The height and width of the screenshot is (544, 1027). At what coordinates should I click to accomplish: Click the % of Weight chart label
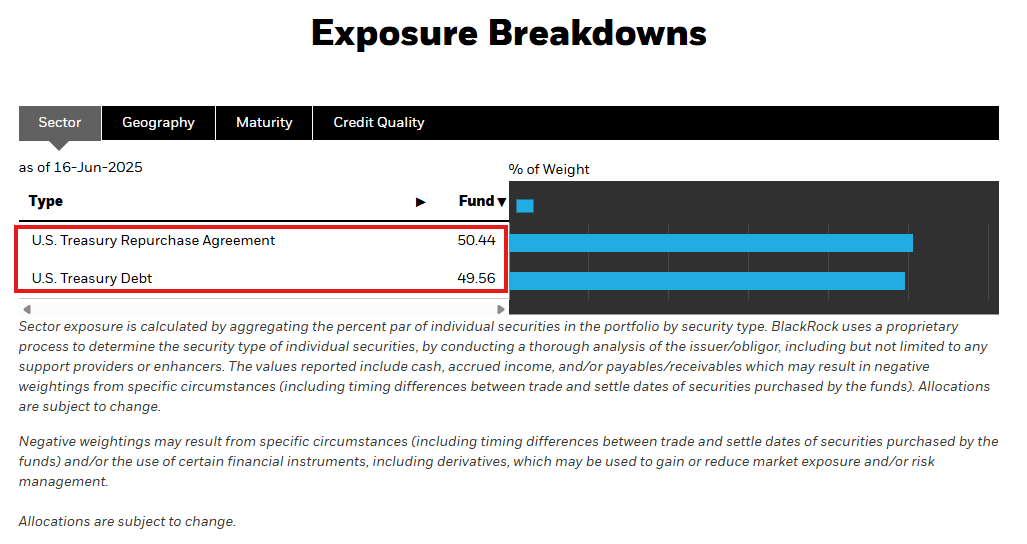point(549,170)
